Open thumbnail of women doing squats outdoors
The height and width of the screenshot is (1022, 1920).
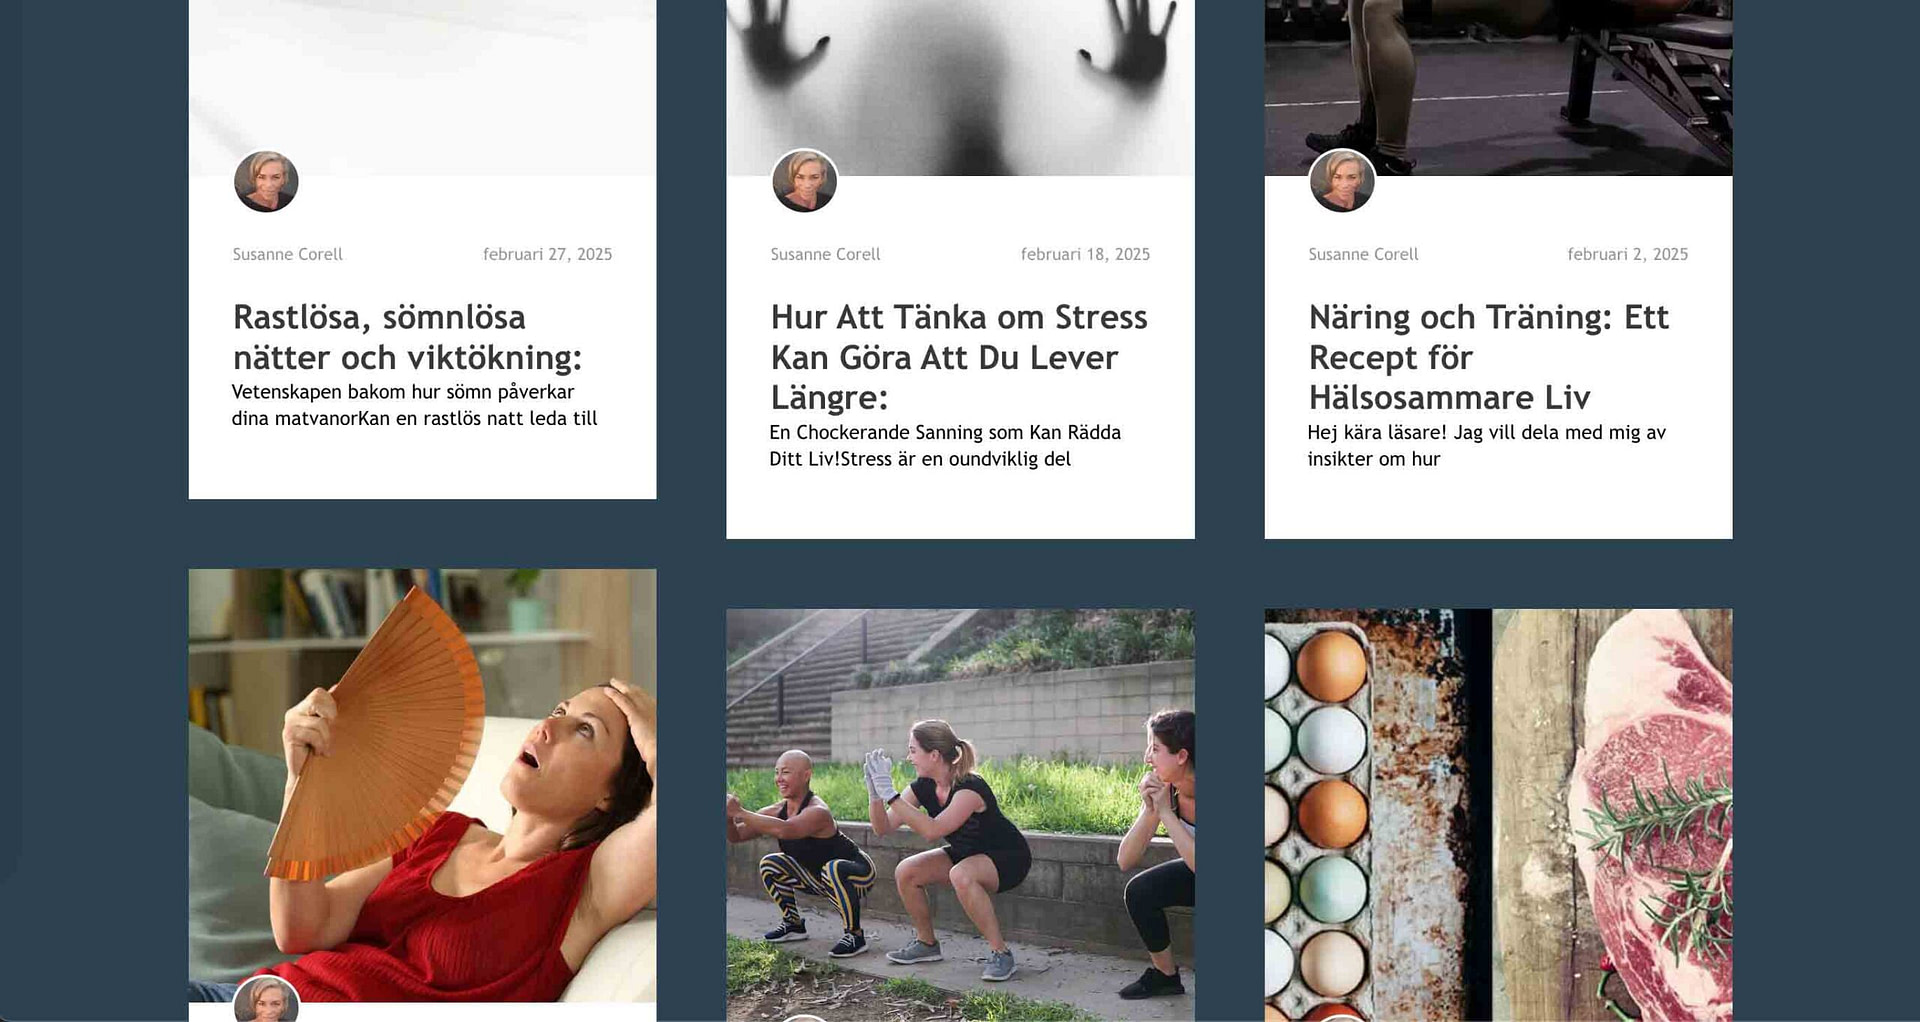pyautogui.click(x=960, y=815)
